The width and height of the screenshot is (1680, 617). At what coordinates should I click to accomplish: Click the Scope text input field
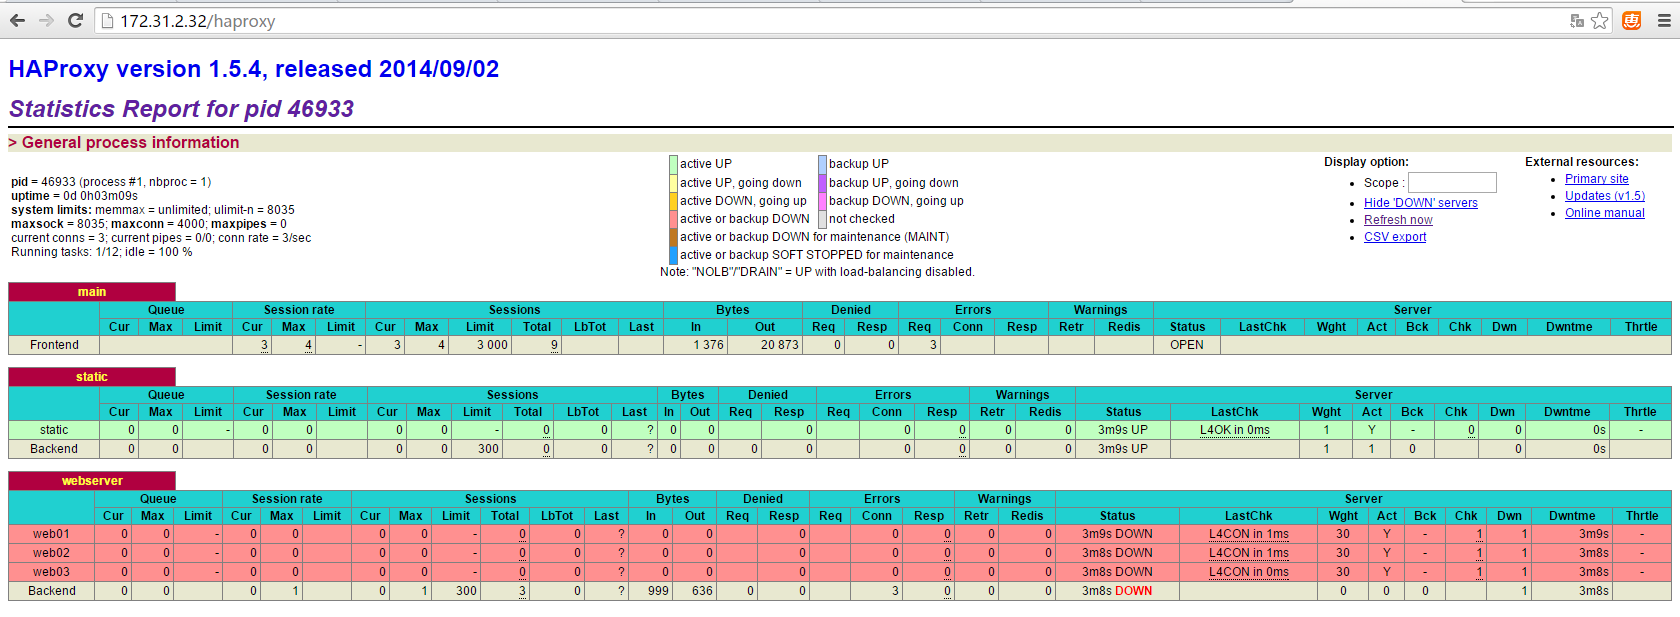[x=1452, y=182]
